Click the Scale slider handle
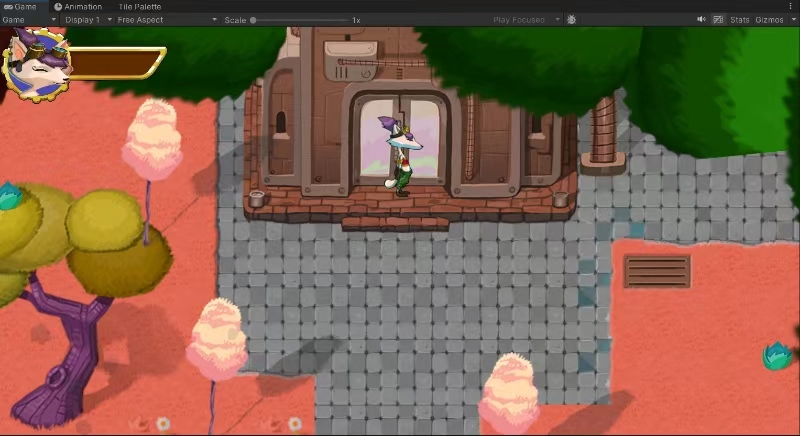The image size is (800, 436). point(253,20)
